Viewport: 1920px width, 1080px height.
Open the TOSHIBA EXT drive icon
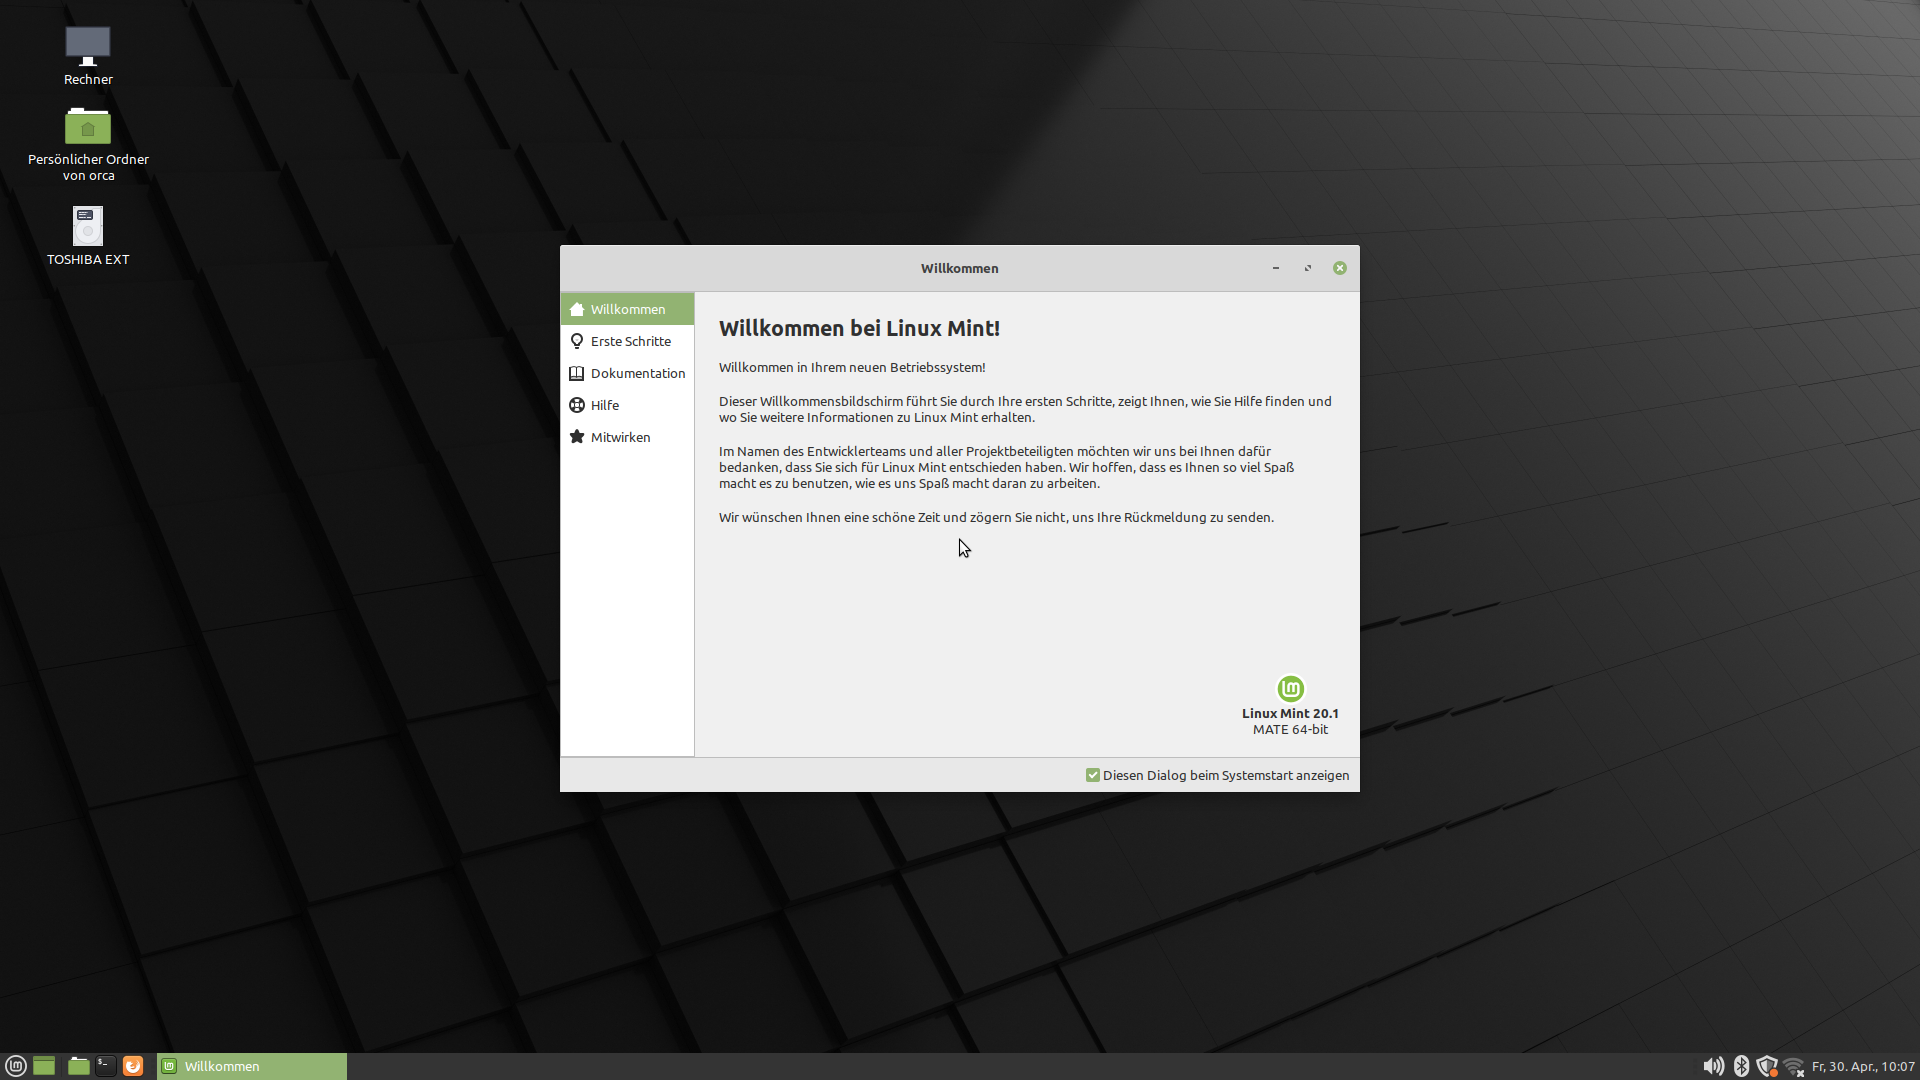tap(88, 236)
